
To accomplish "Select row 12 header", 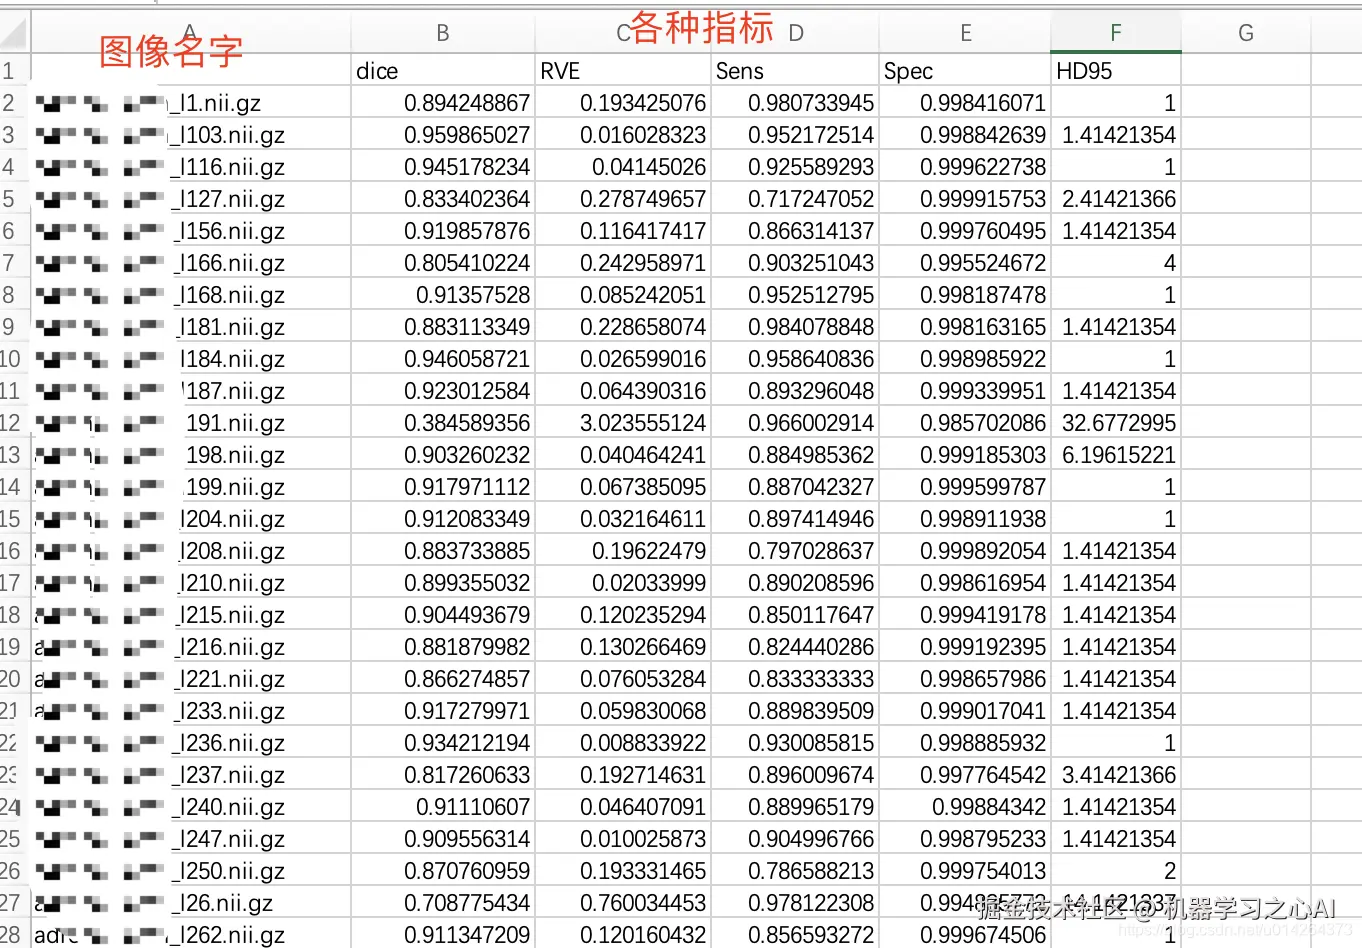I will (x=14, y=423).
